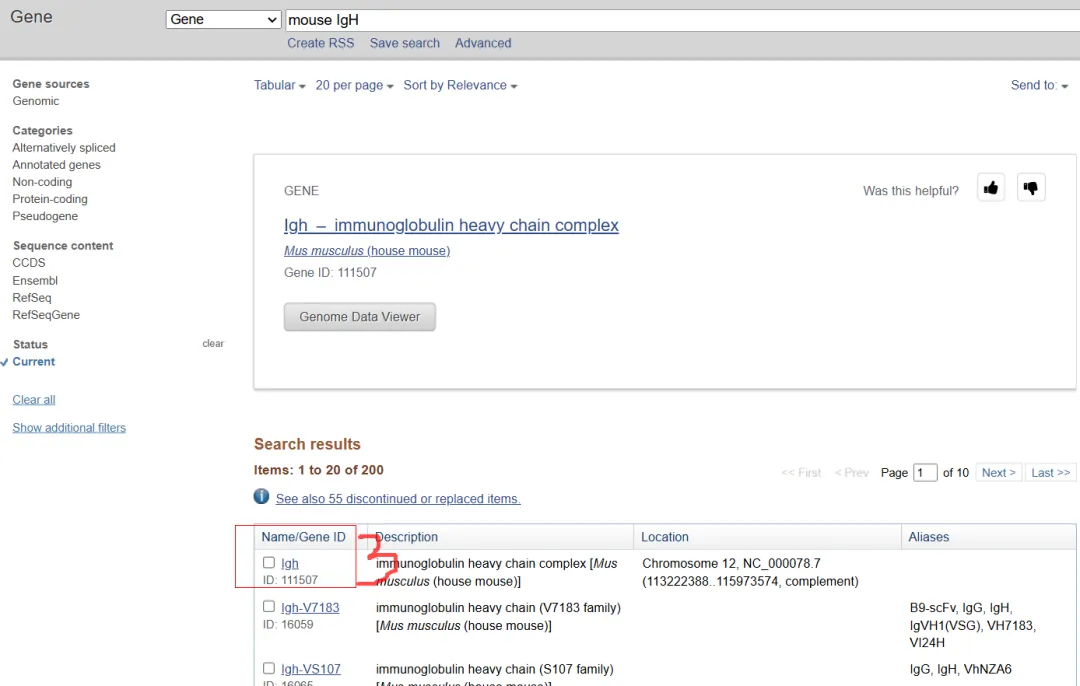Open the Send to dropdown
Viewport: 1080px width, 686px height.
(x=1039, y=85)
